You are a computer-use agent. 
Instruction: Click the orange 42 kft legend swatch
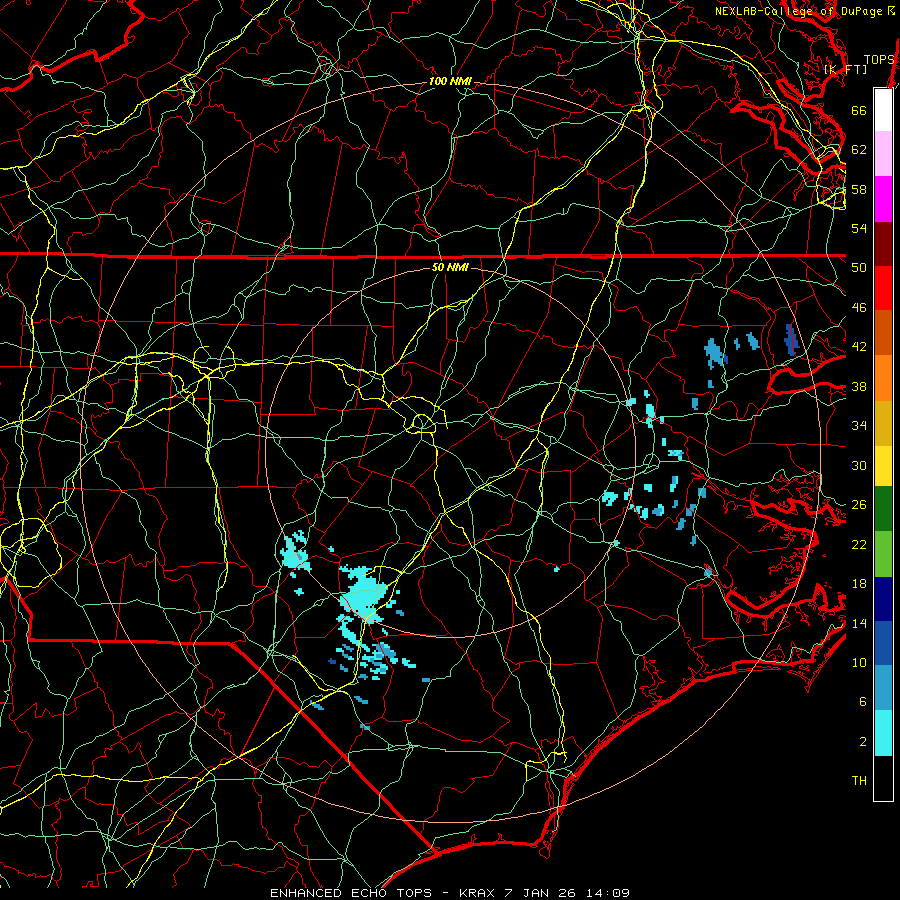coord(883,378)
